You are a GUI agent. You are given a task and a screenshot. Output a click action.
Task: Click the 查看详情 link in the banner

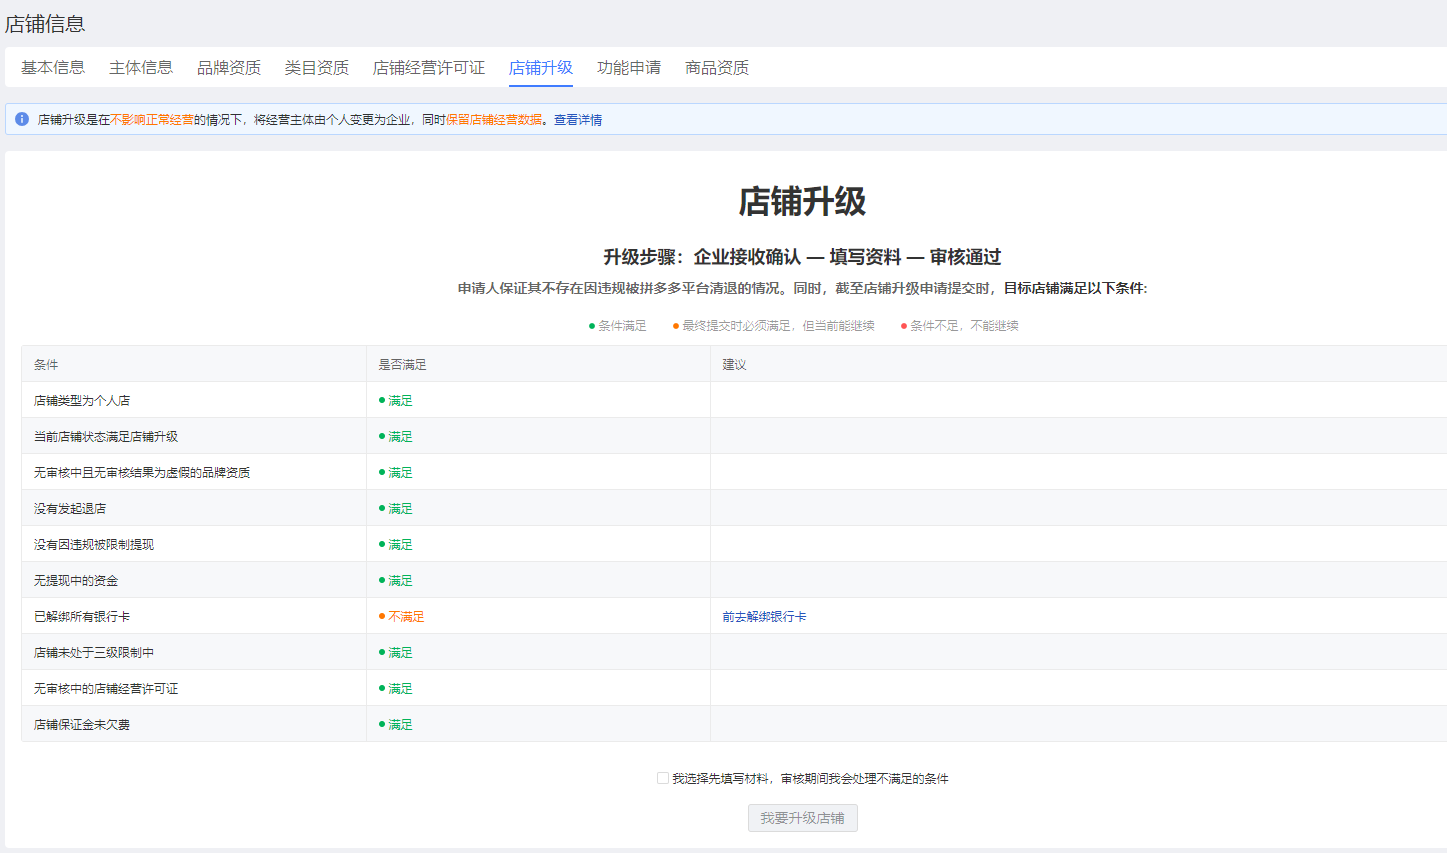tap(578, 120)
